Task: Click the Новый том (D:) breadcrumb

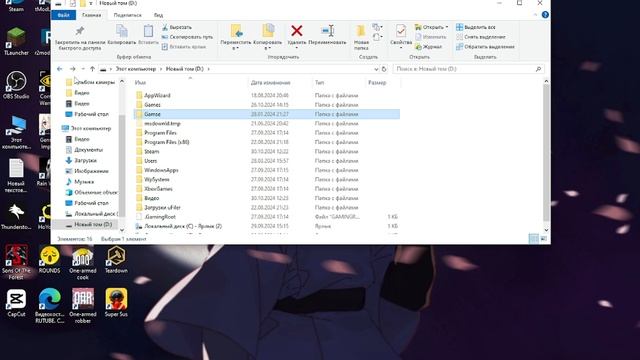Action: click(x=184, y=69)
